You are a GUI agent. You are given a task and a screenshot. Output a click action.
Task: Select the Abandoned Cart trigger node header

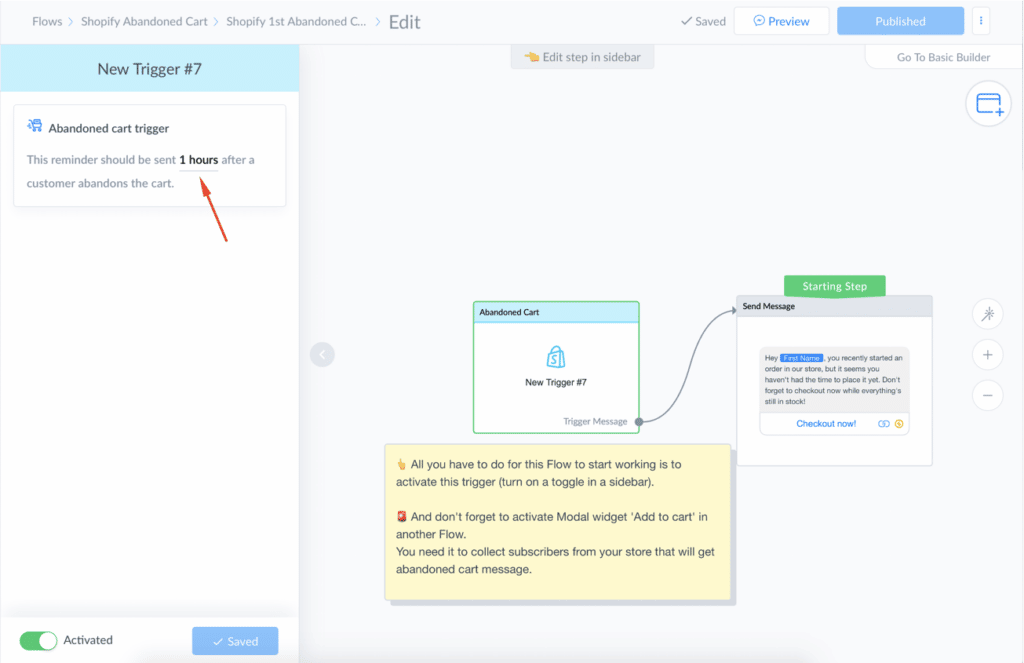(556, 312)
